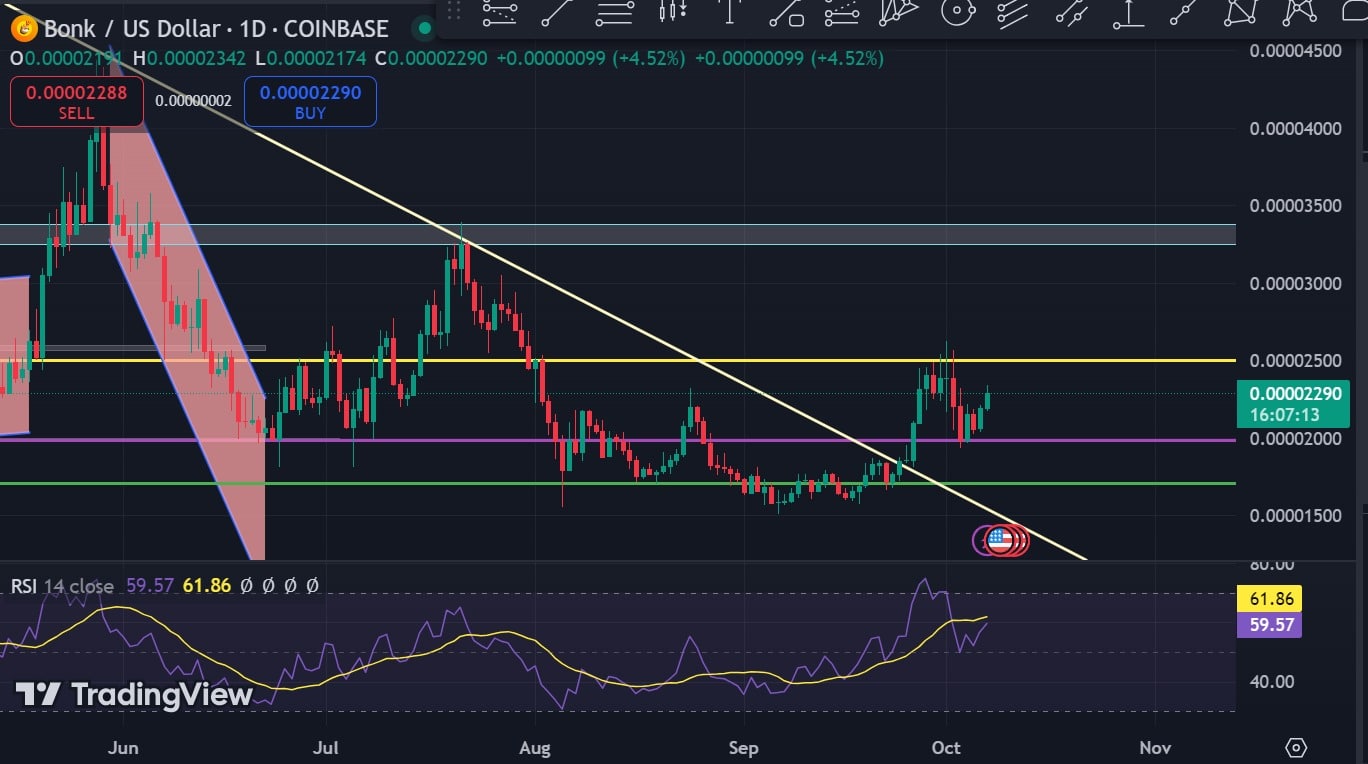Click the SELL 0.00002288 button

coord(76,102)
